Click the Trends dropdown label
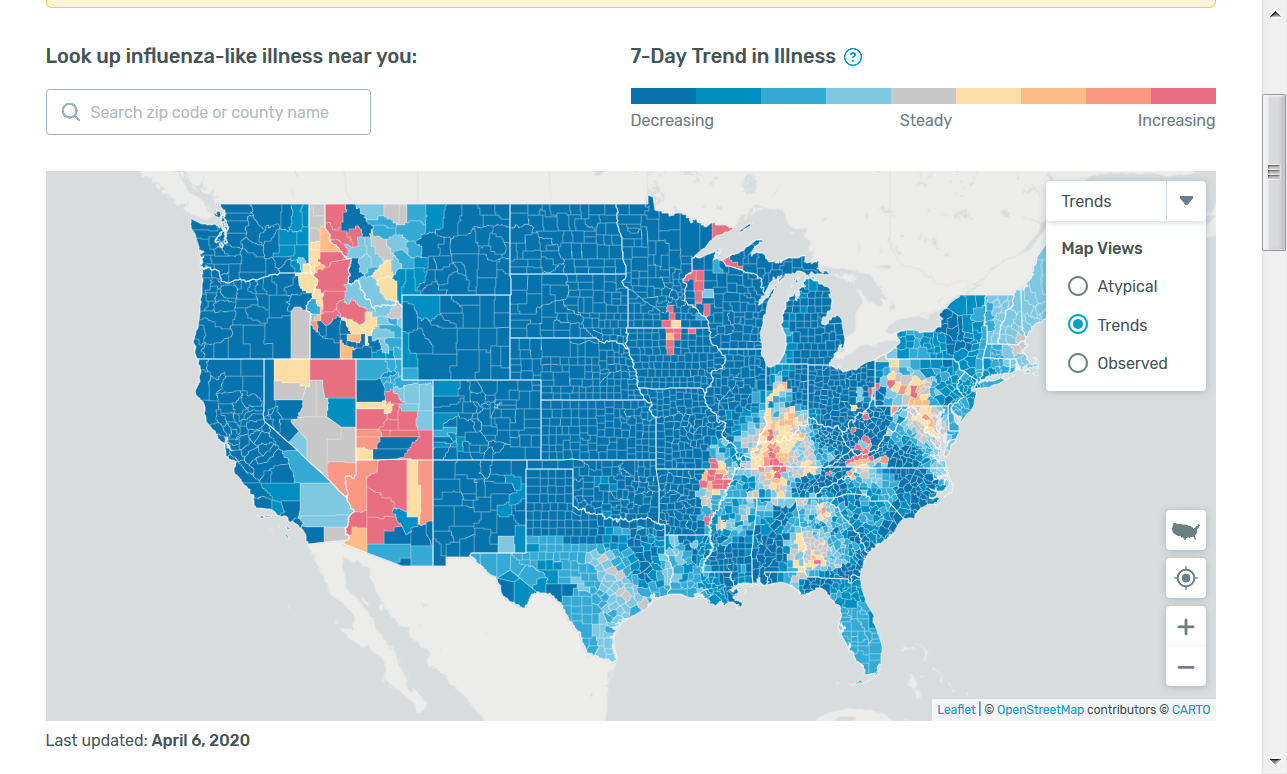 (1087, 201)
